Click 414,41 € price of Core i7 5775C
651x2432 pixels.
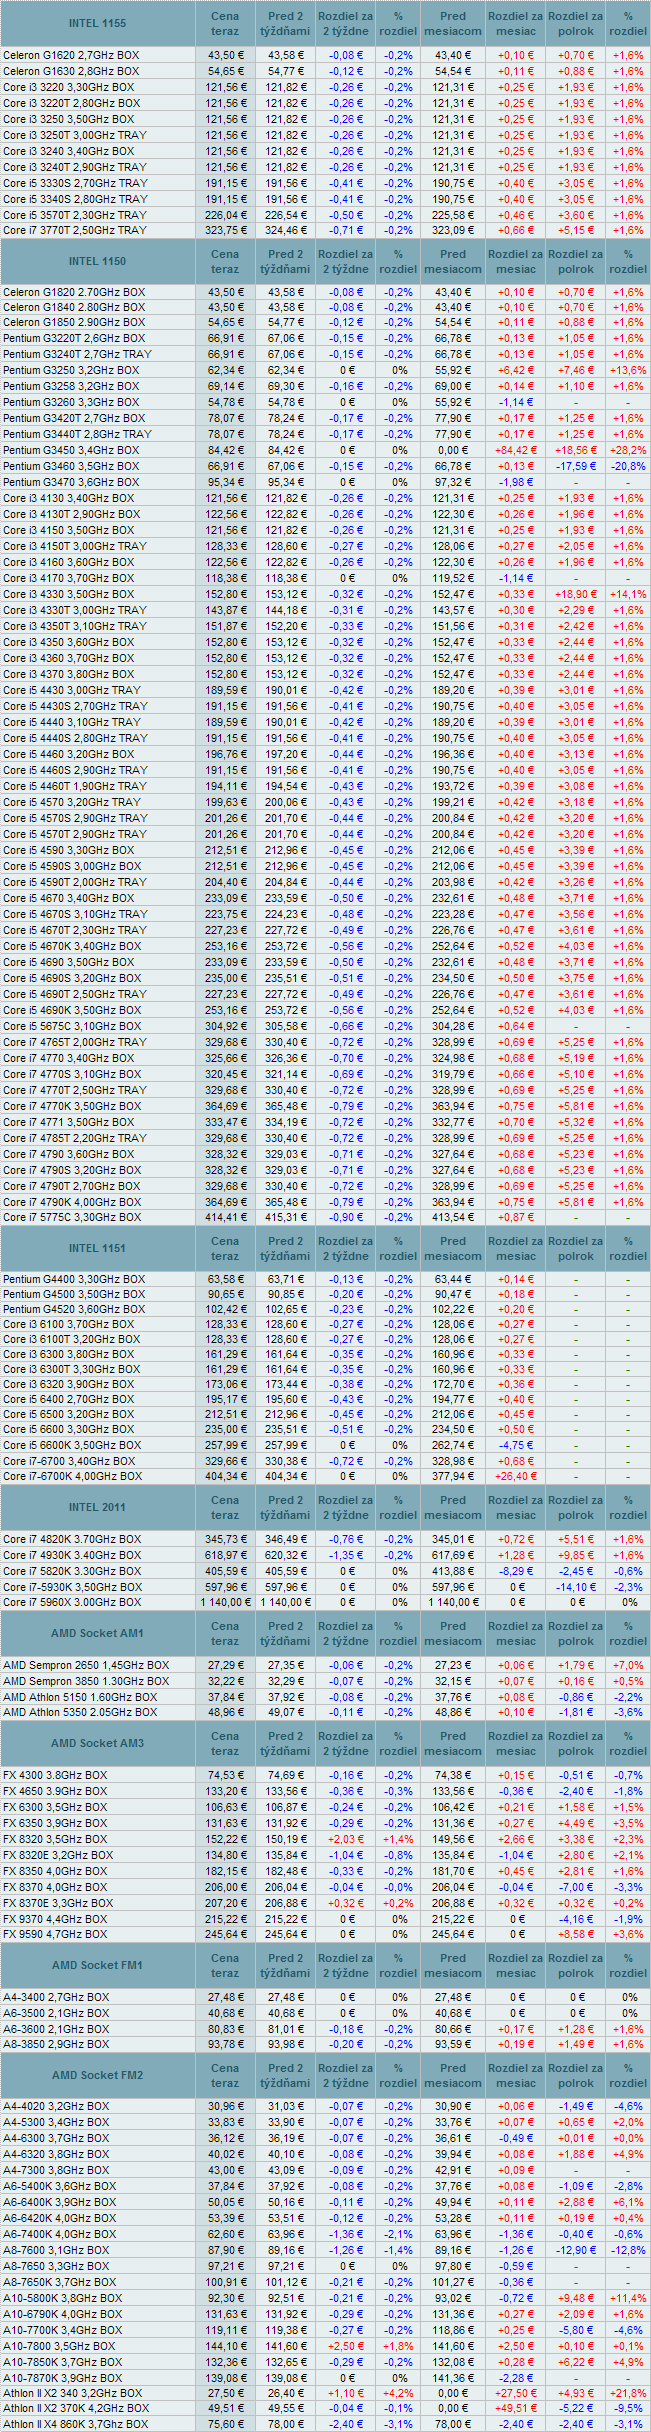click(x=226, y=1218)
